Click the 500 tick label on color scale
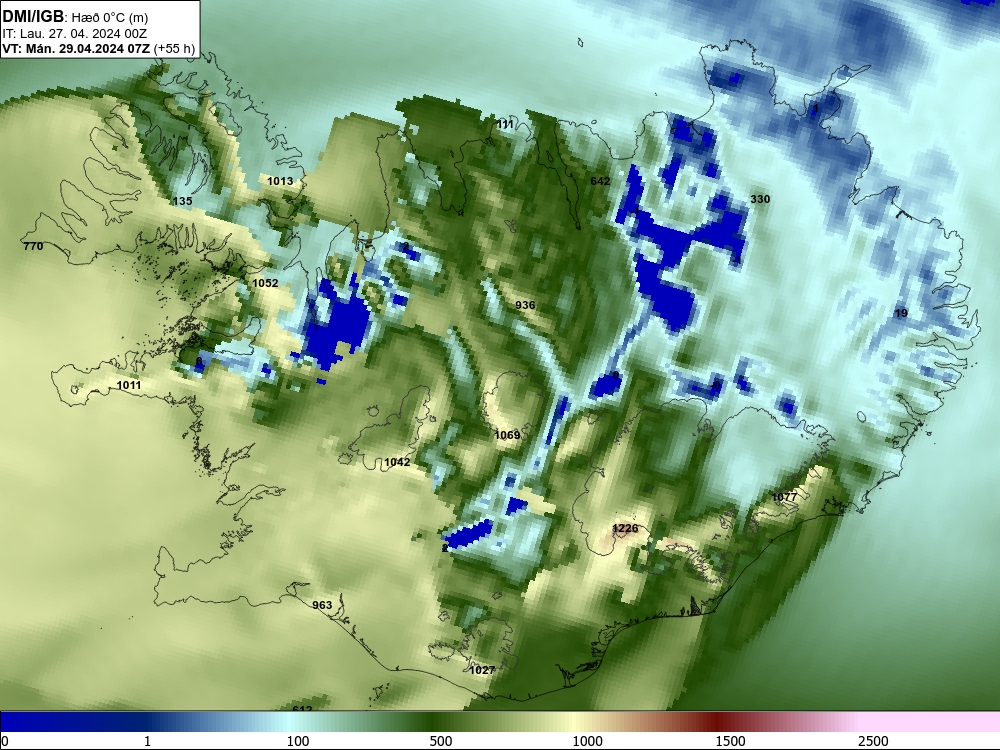The image size is (1000, 750). (x=441, y=741)
